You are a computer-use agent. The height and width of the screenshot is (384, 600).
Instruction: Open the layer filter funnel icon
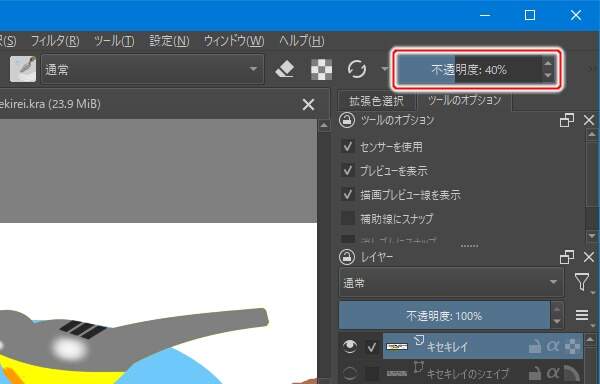(582, 282)
